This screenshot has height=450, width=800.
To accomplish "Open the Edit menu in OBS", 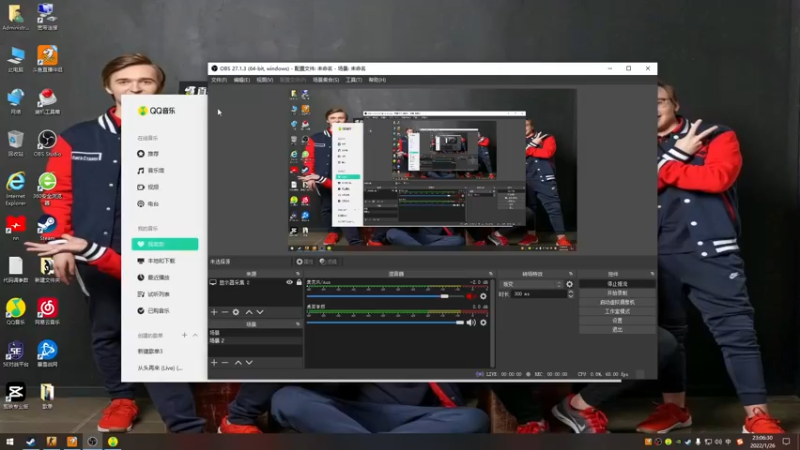I will coord(241,80).
